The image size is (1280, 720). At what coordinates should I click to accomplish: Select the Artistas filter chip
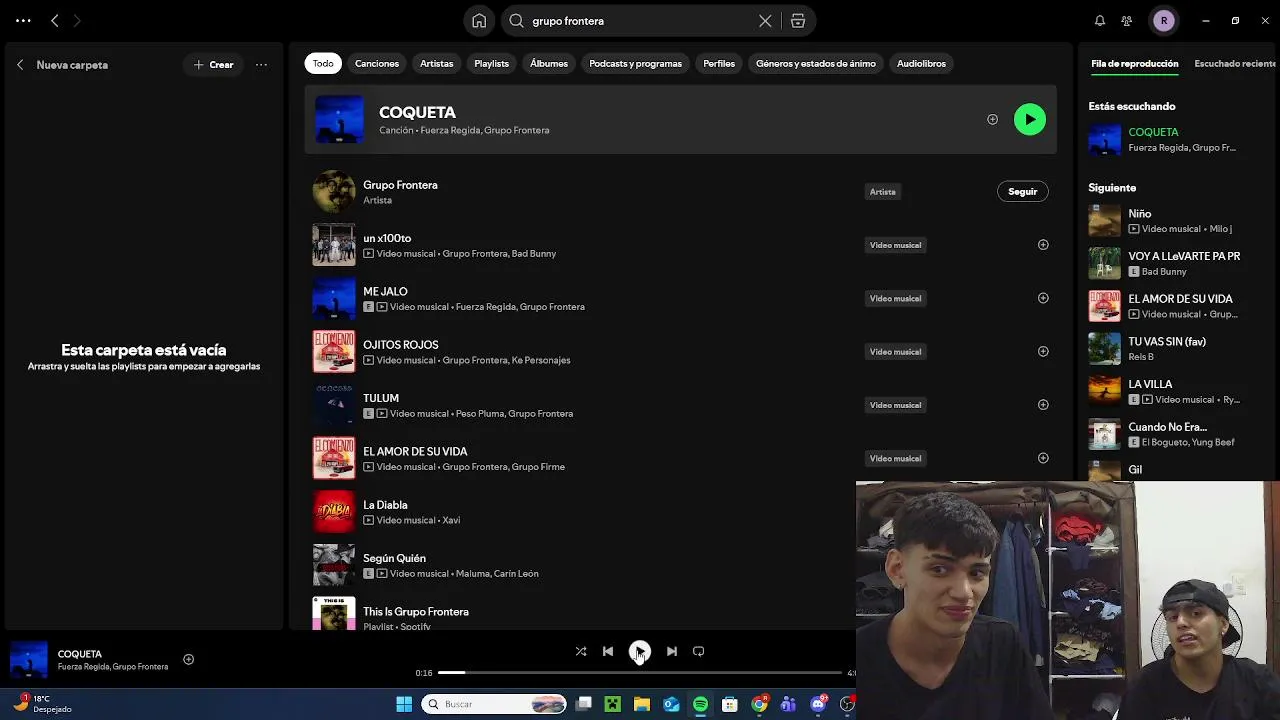point(436,64)
